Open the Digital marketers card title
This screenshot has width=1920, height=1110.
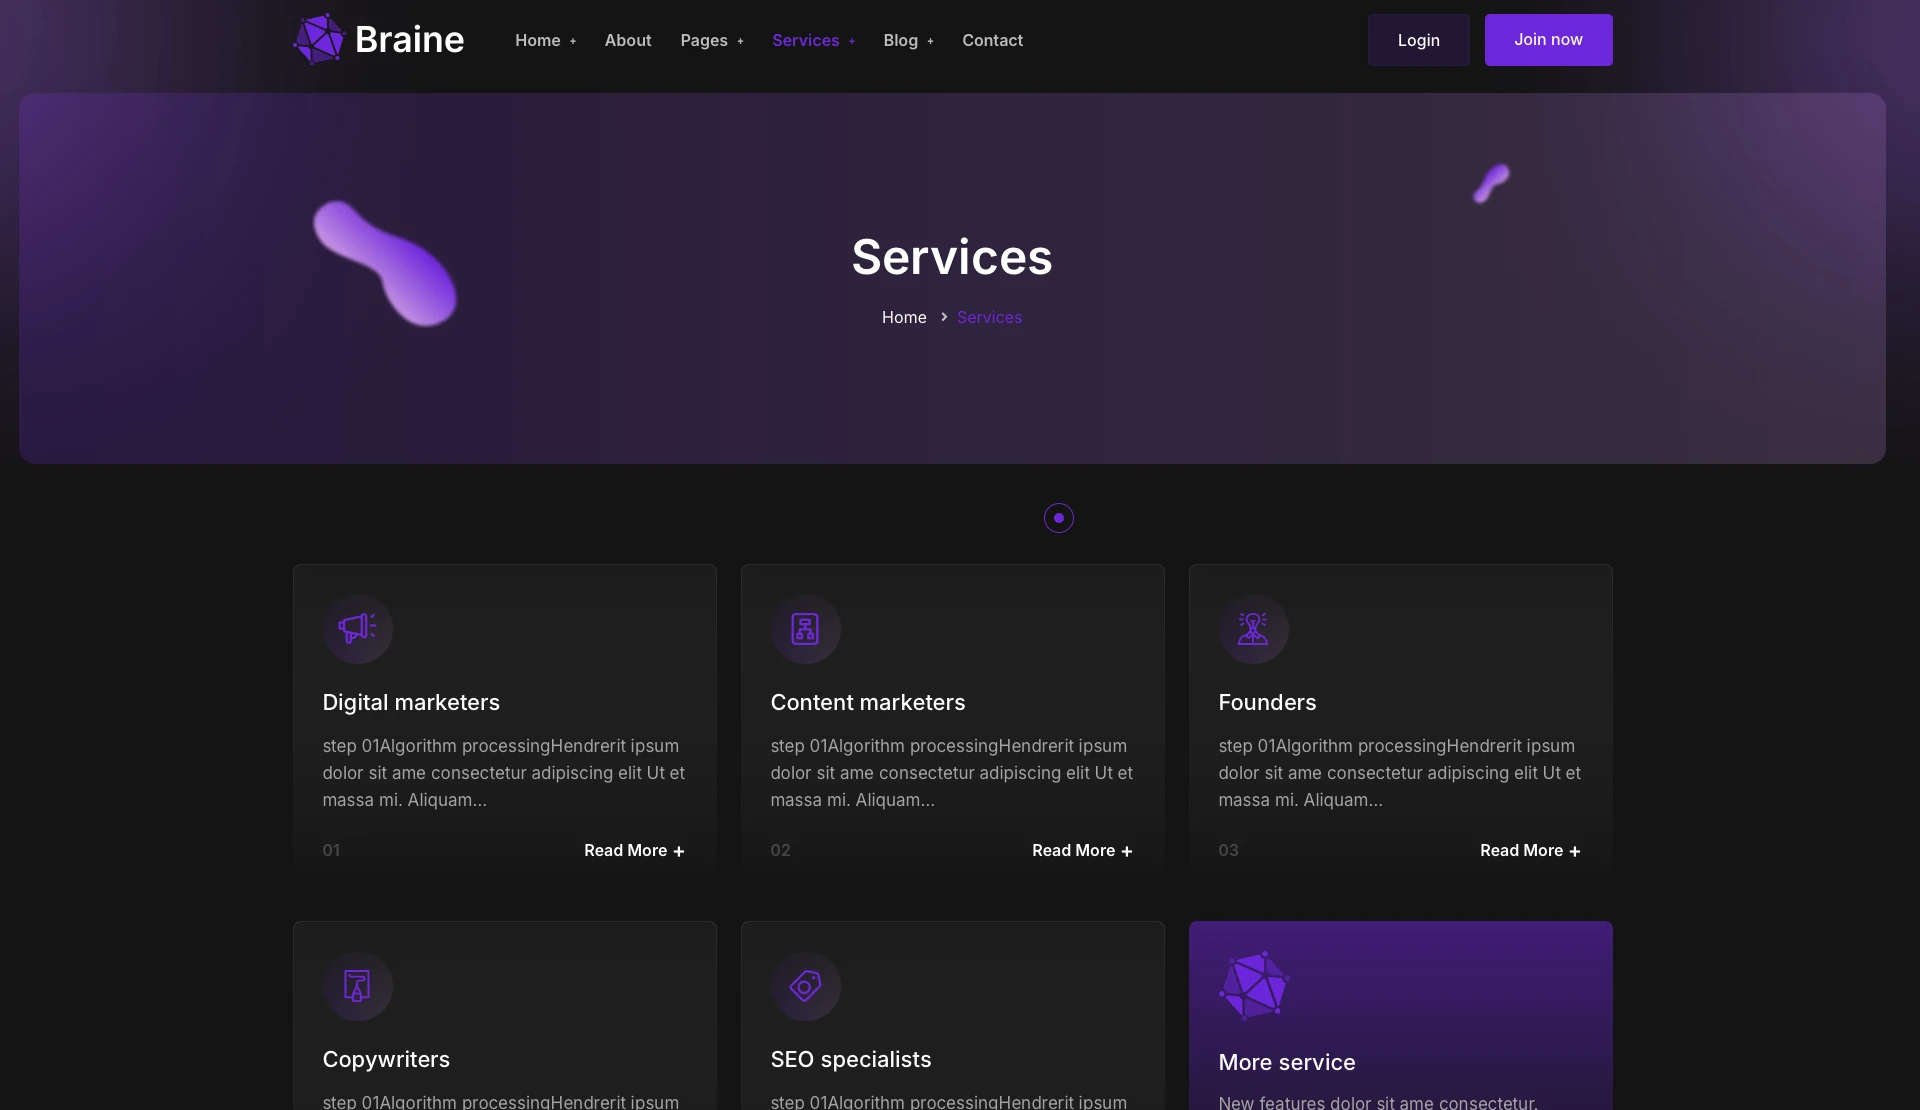(x=411, y=702)
